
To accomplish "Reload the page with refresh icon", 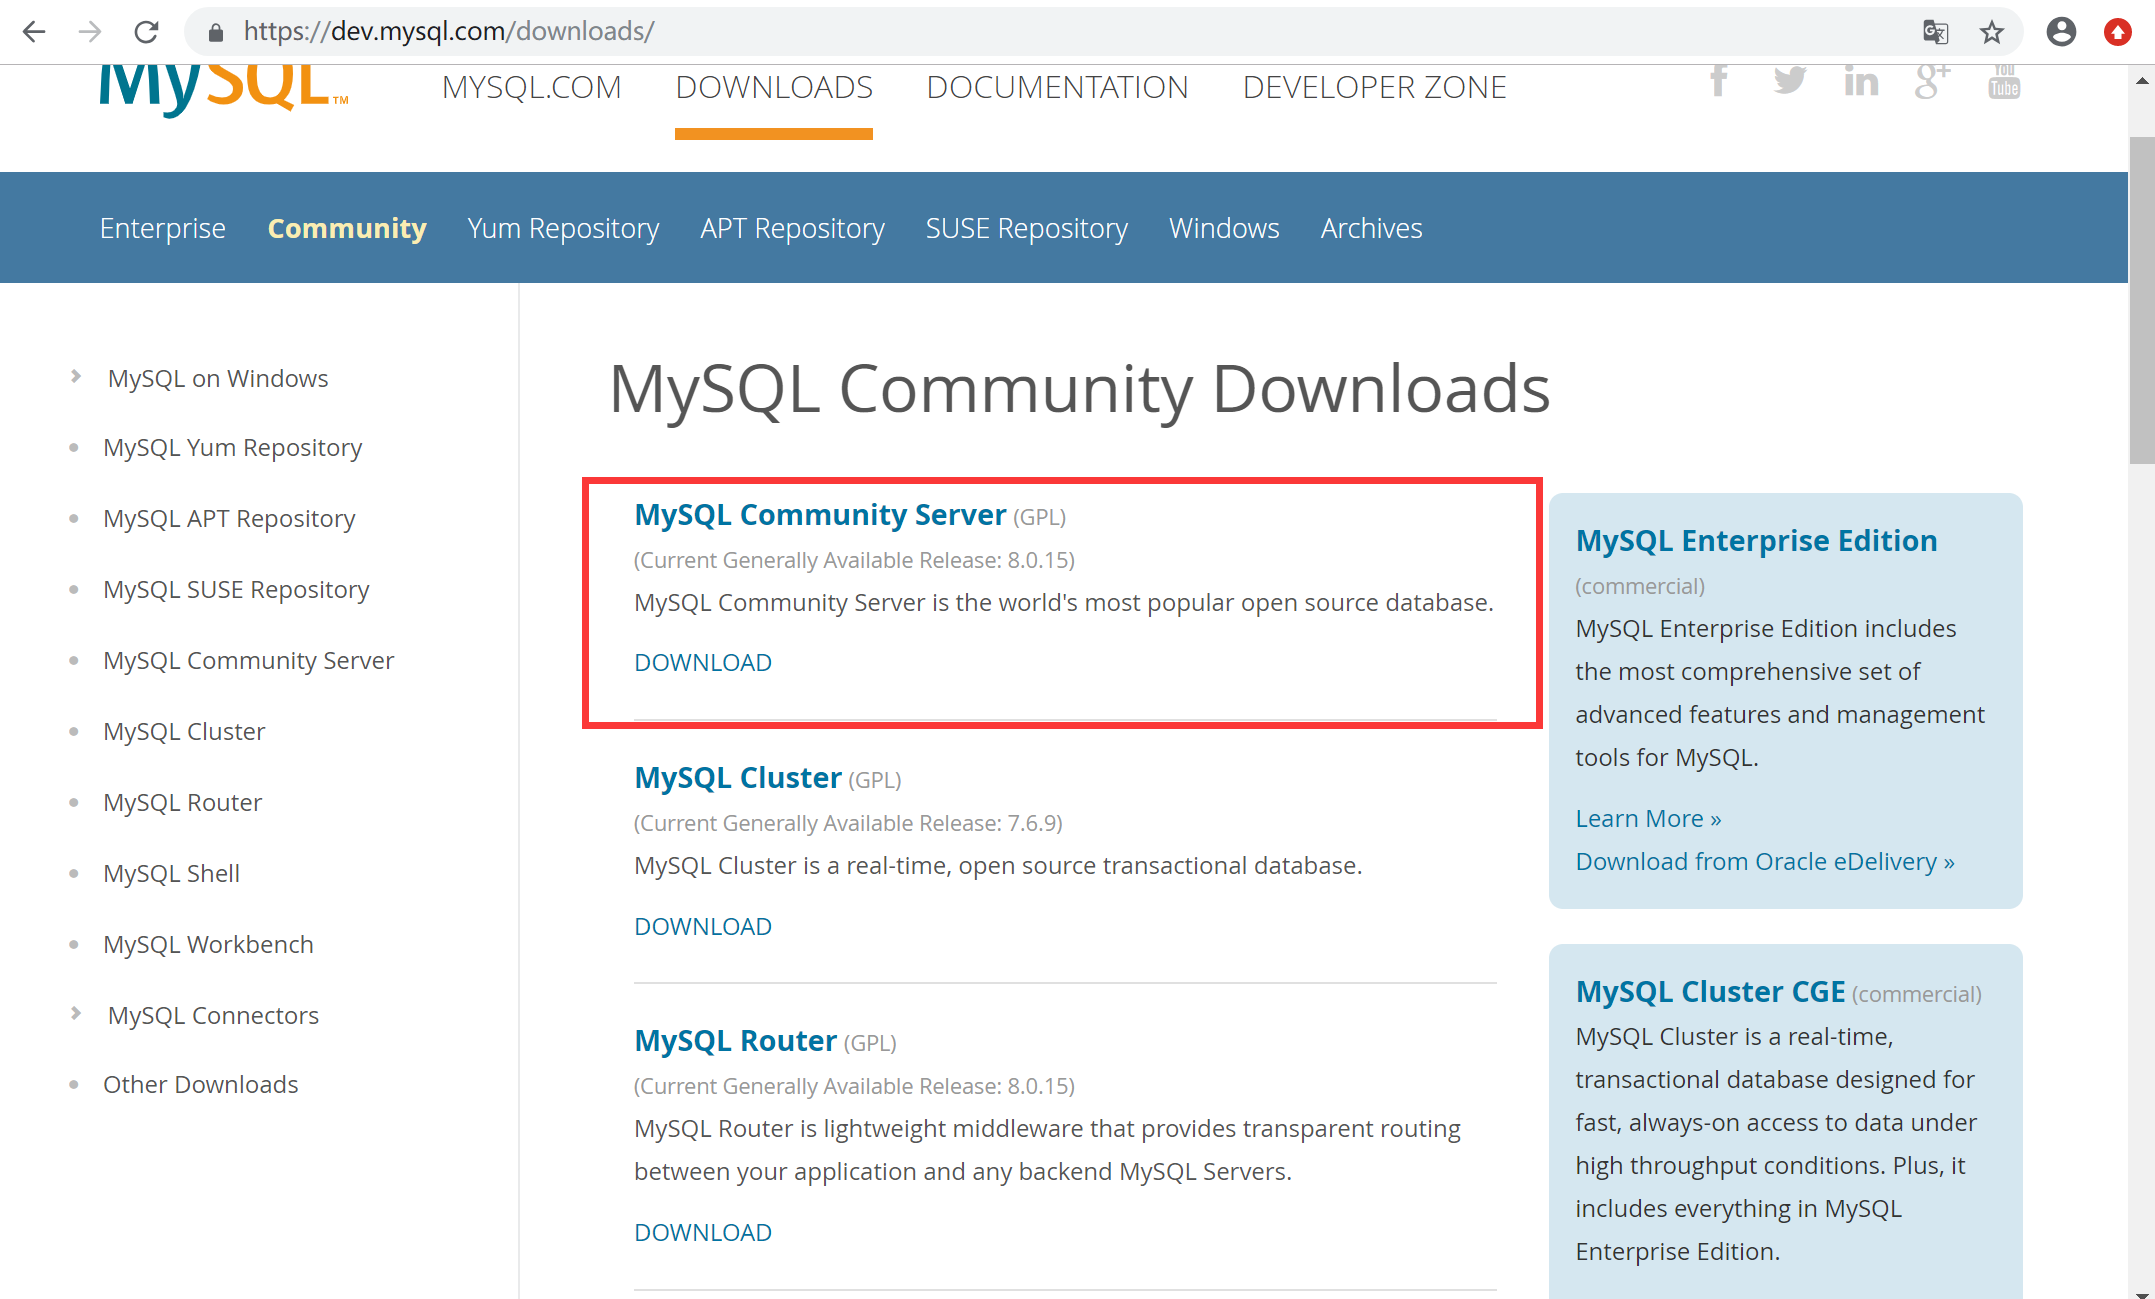I will pos(146,32).
